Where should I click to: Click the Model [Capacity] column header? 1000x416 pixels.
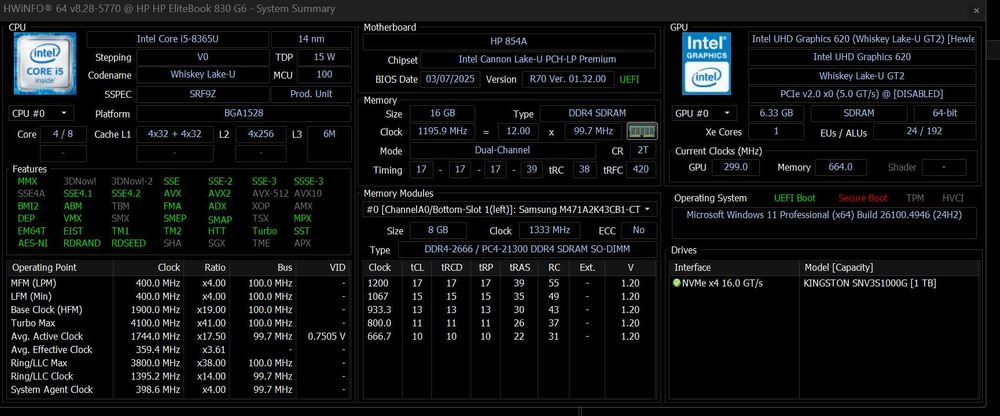click(x=888, y=267)
